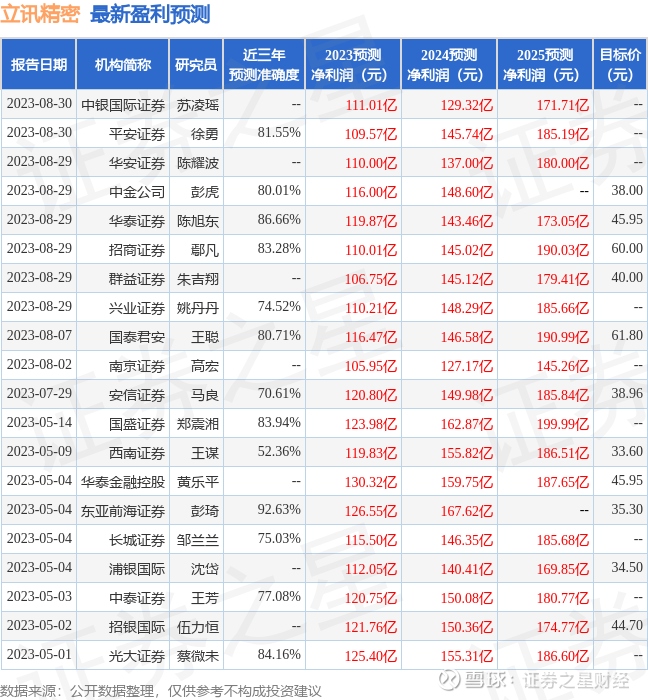Image resolution: width=648 pixels, height=700 pixels.
Task: Click the 报告日期 column header
Action: click(39, 65)
